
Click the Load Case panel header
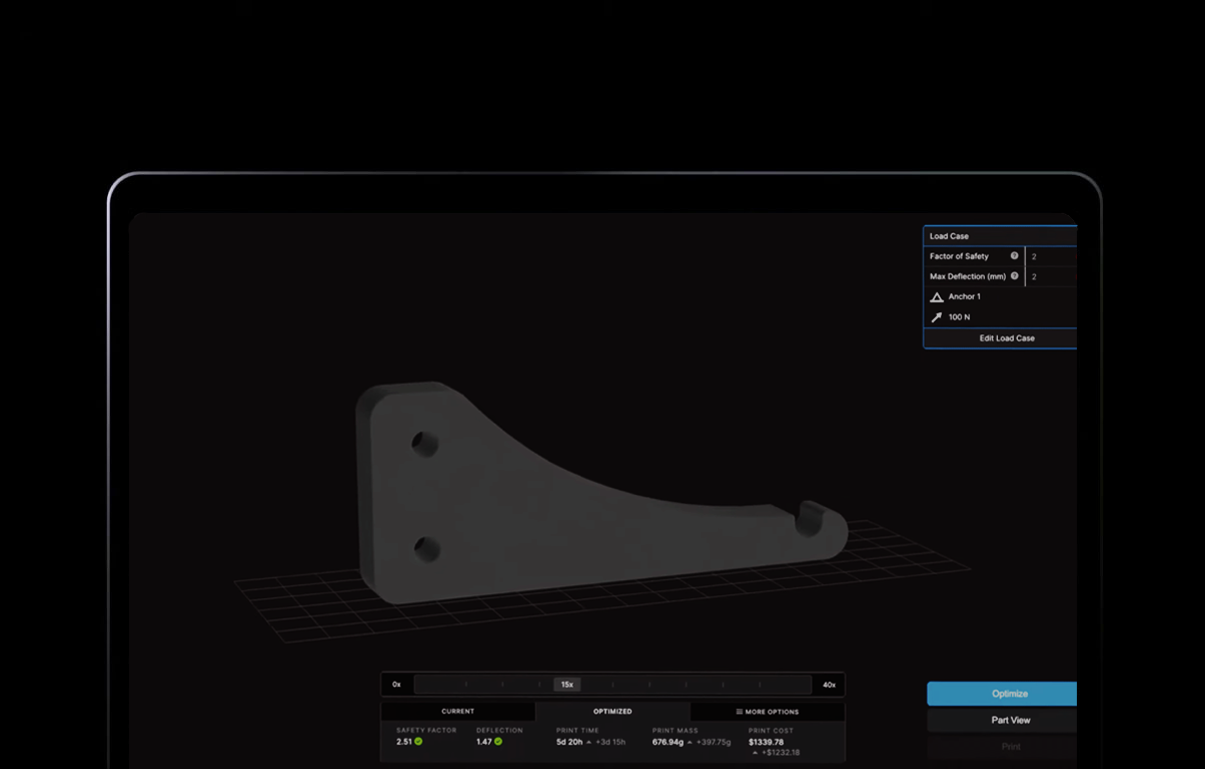[1000, 236]
